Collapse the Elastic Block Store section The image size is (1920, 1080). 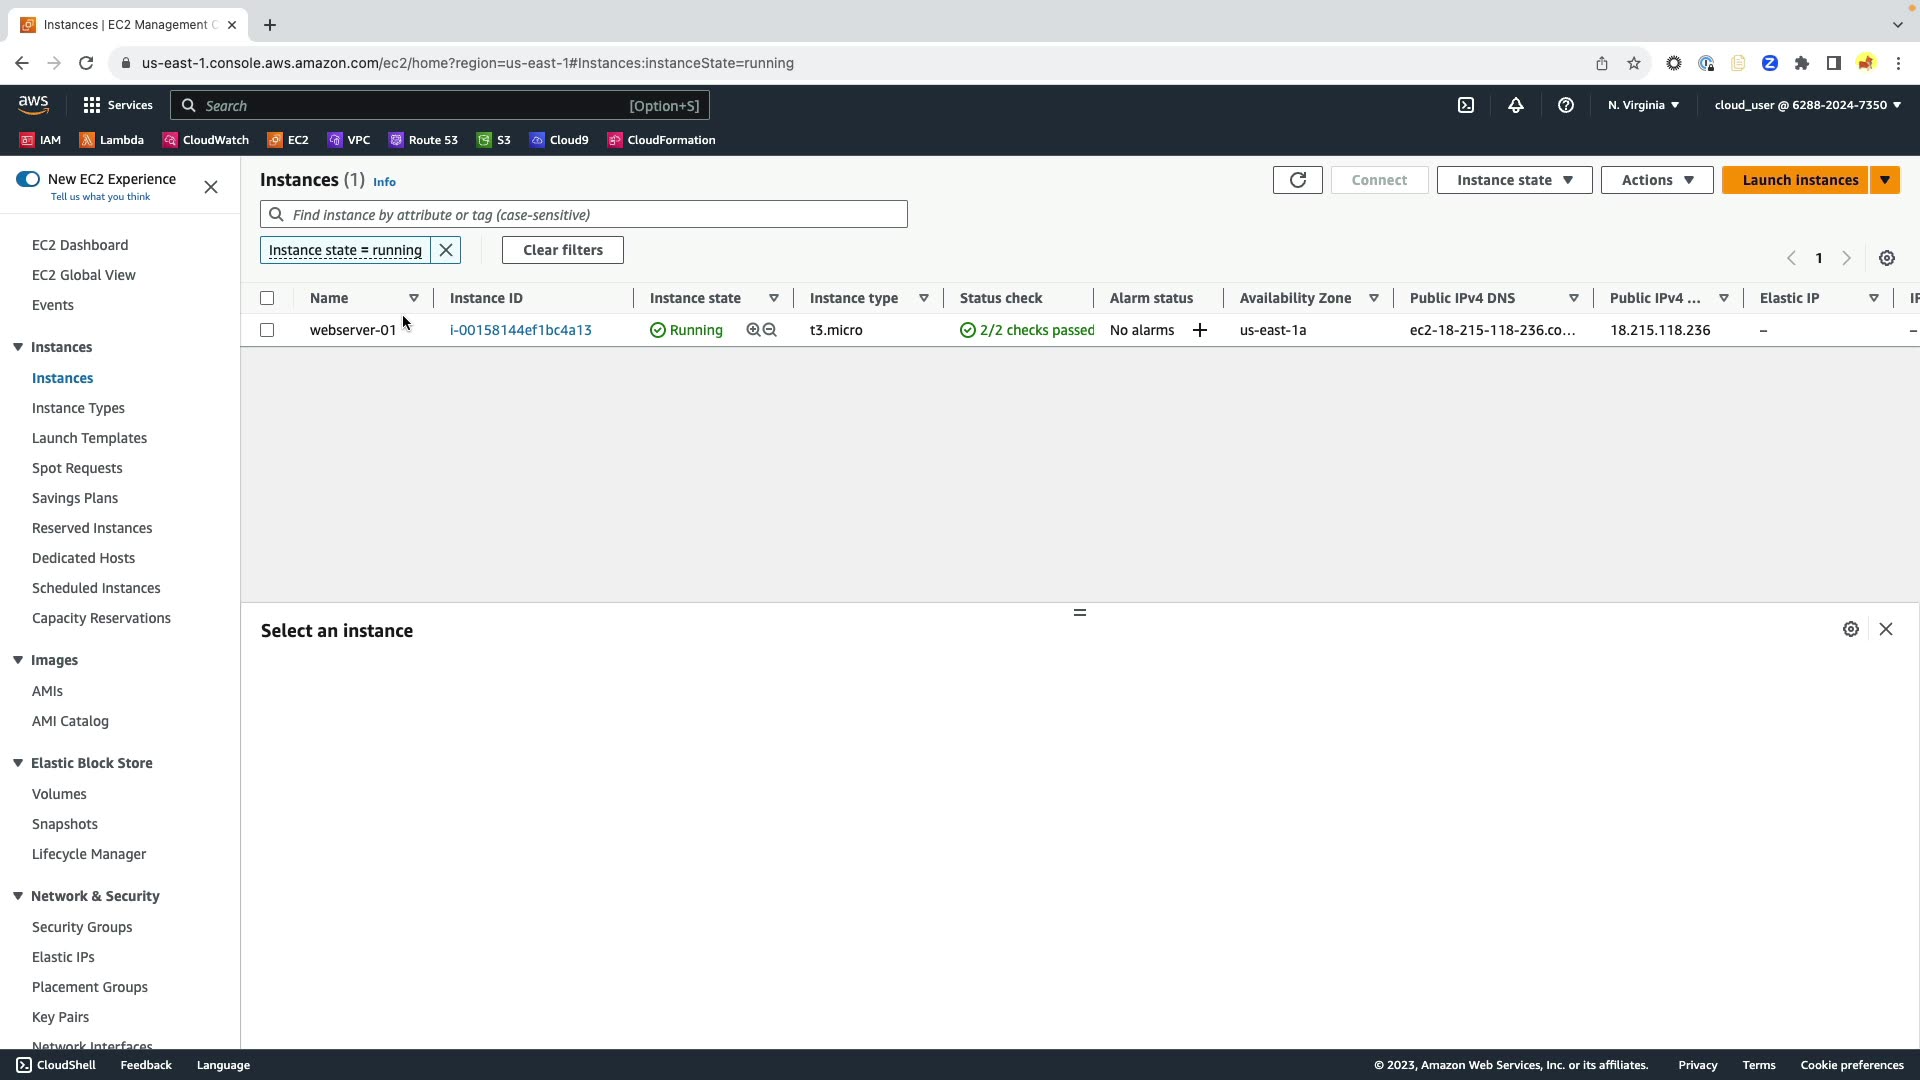[x=18, y=763]
